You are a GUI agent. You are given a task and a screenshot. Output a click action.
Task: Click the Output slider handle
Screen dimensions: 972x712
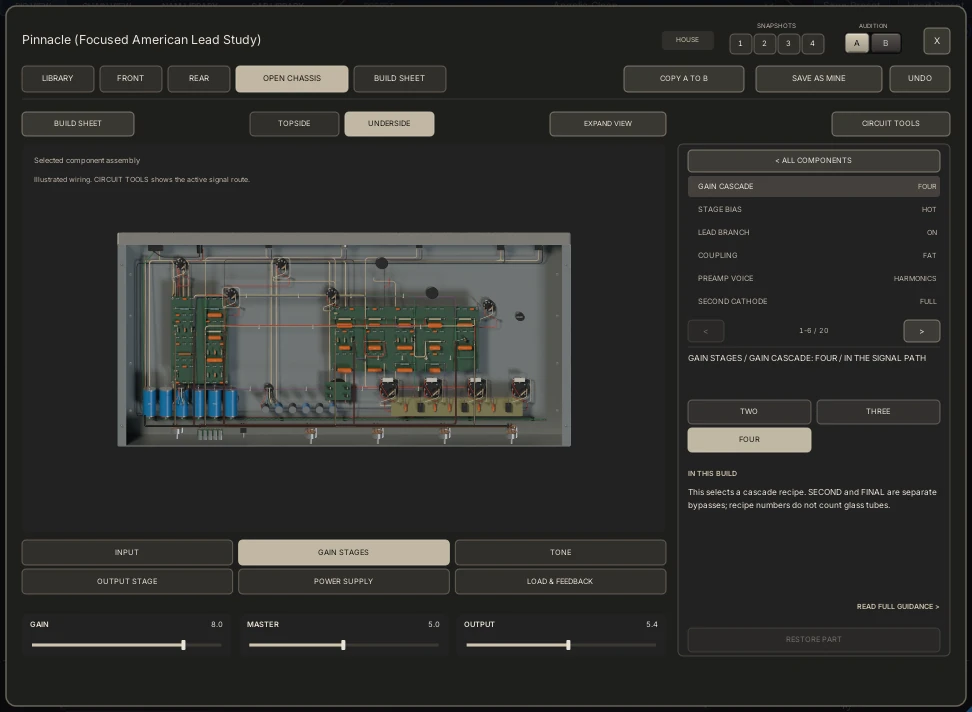tap(568, 645)
